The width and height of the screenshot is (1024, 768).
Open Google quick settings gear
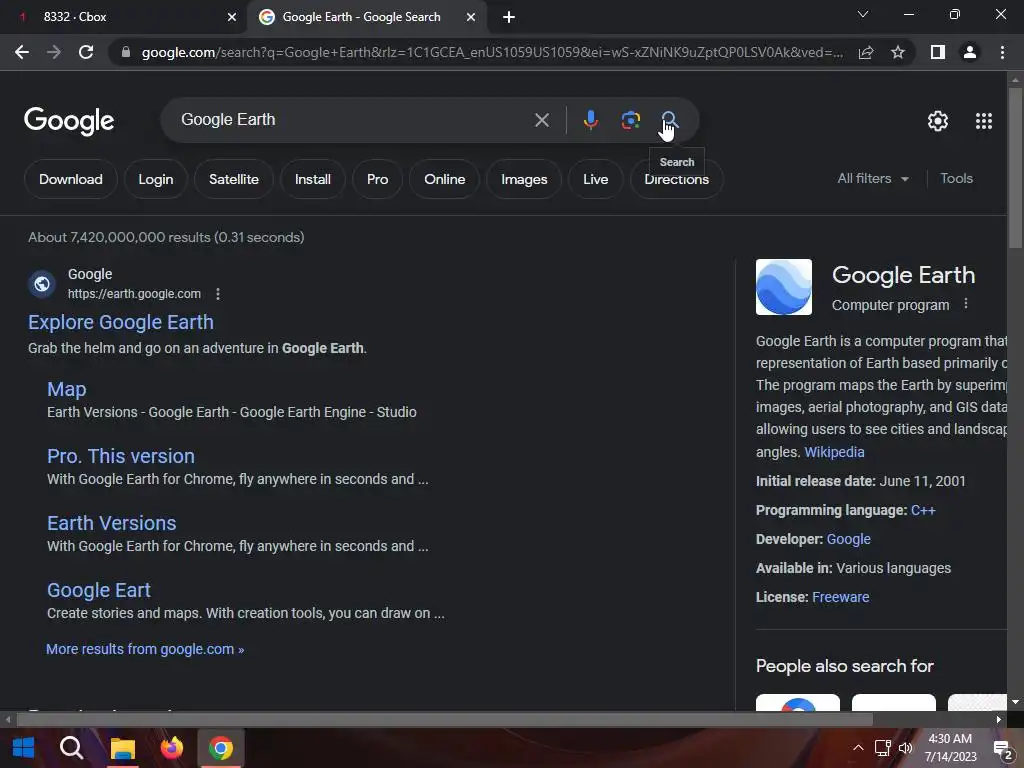pos(938,121)
